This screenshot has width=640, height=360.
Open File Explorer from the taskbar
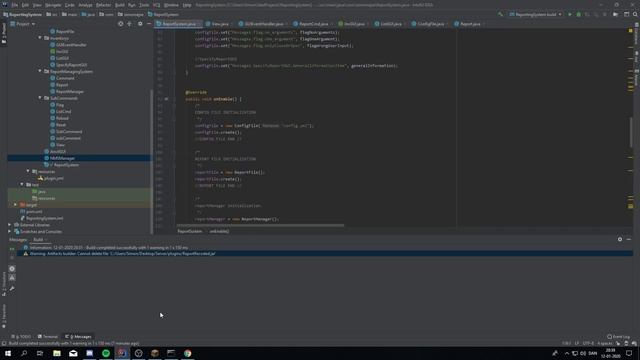57,353
